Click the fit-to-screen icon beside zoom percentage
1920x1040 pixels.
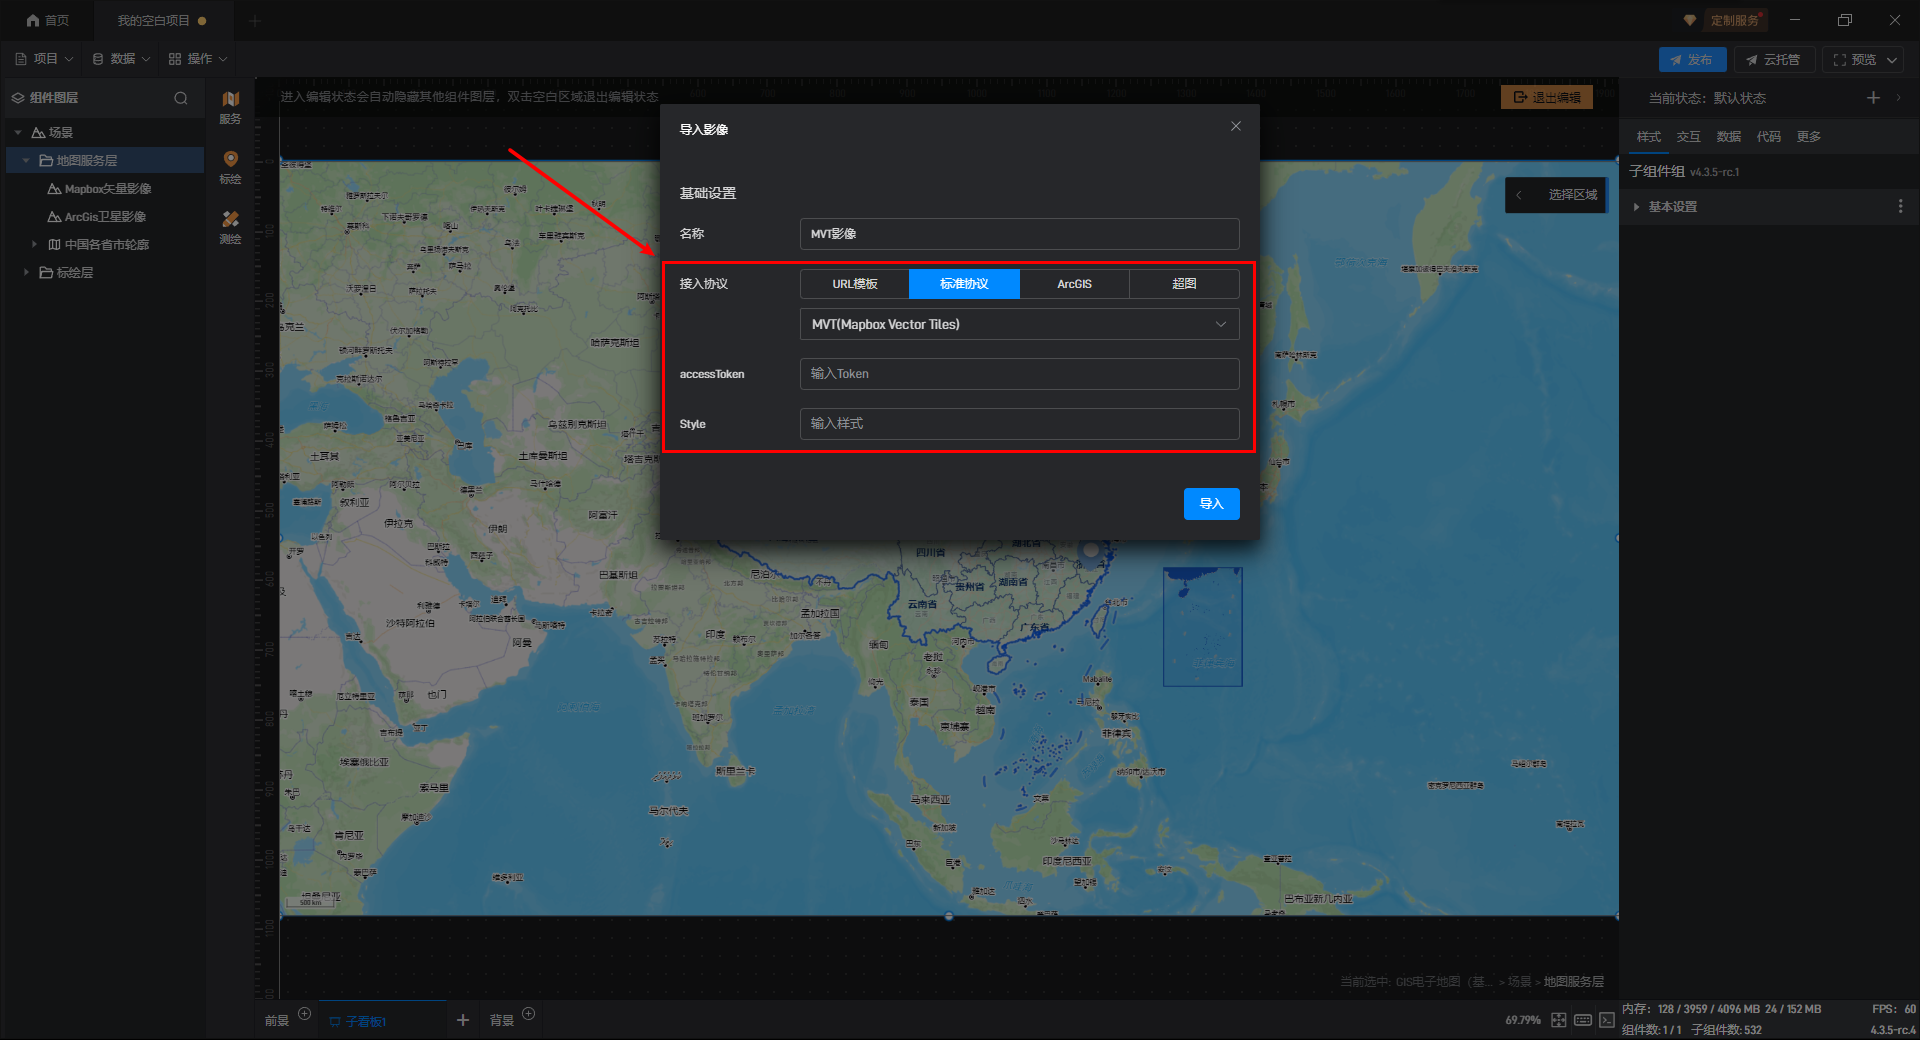tap(1558, 1020)
